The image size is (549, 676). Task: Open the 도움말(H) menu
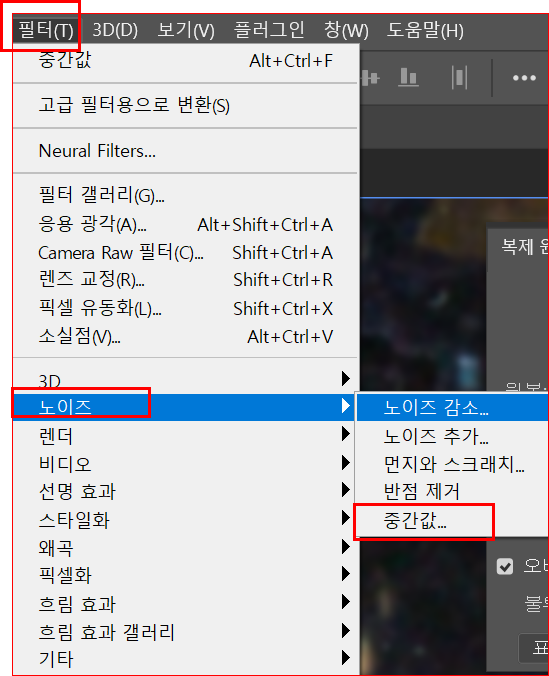pos(425,30)
